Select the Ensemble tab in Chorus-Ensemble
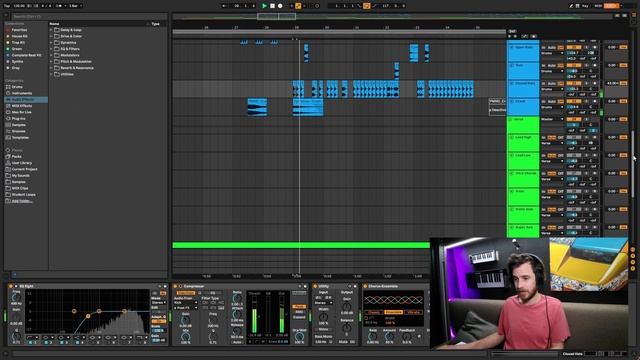640x360 pixels. tap(393, 312)
